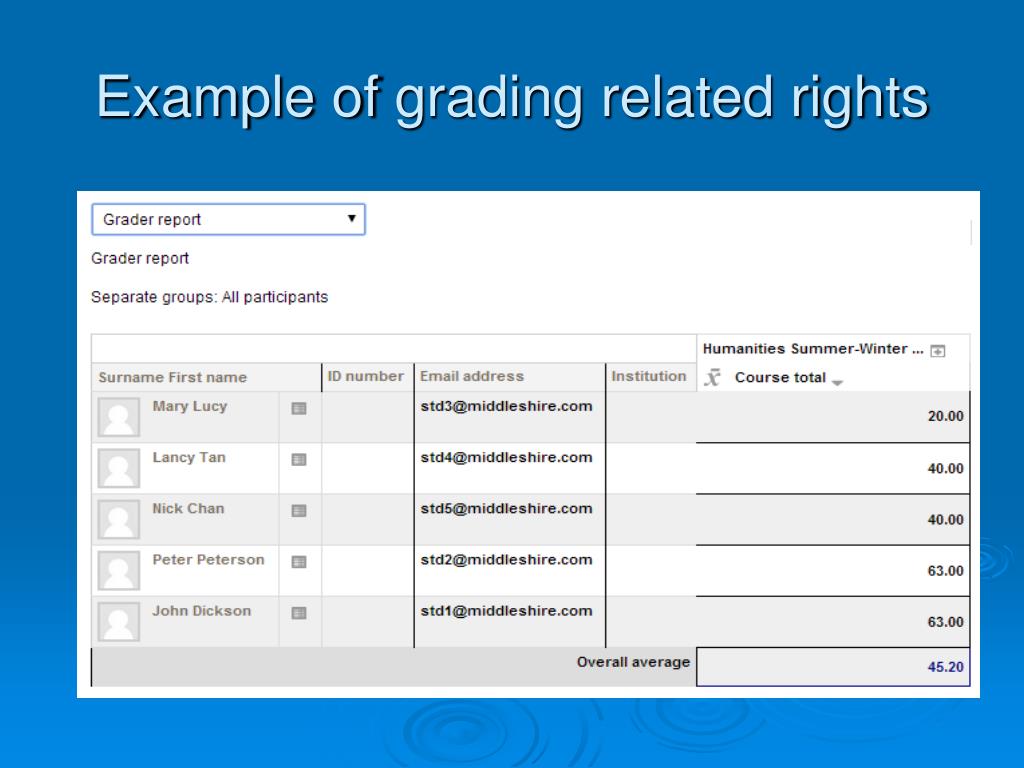Open Nick Chan name link
The image size is (1024, 768).
coord(188,509)
